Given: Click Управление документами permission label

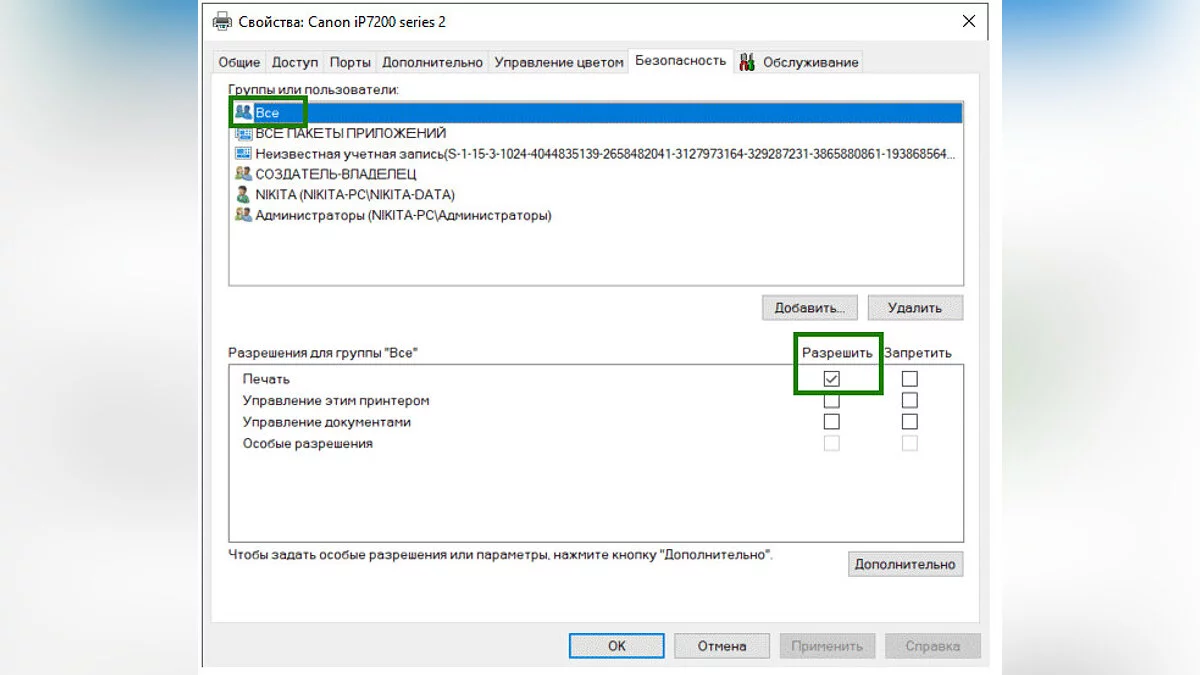Looking at the screenshot, I should [x=327, y=422].
